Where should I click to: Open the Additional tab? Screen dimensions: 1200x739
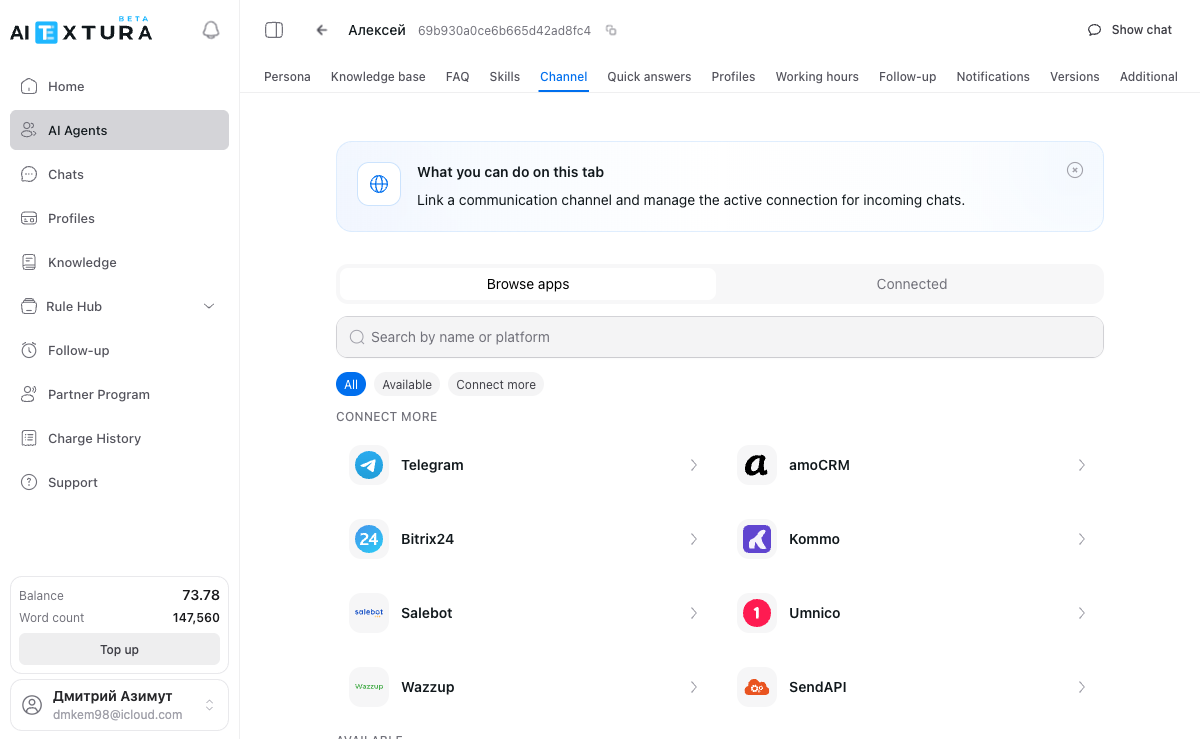coord(1149,77)
